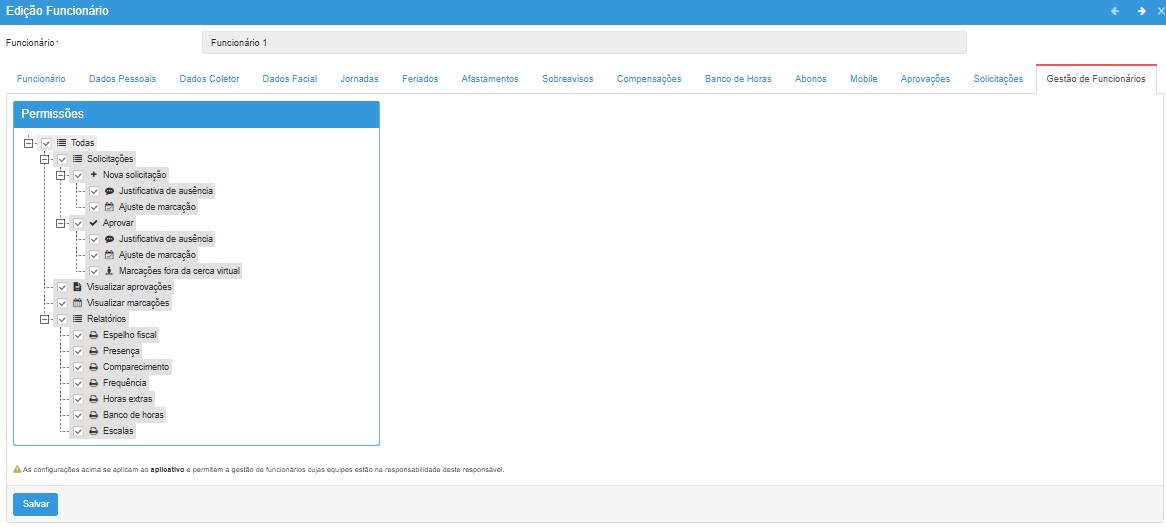Toggle the Nova solicitação checkbox

pyautogui.click(x=78, y=175)
